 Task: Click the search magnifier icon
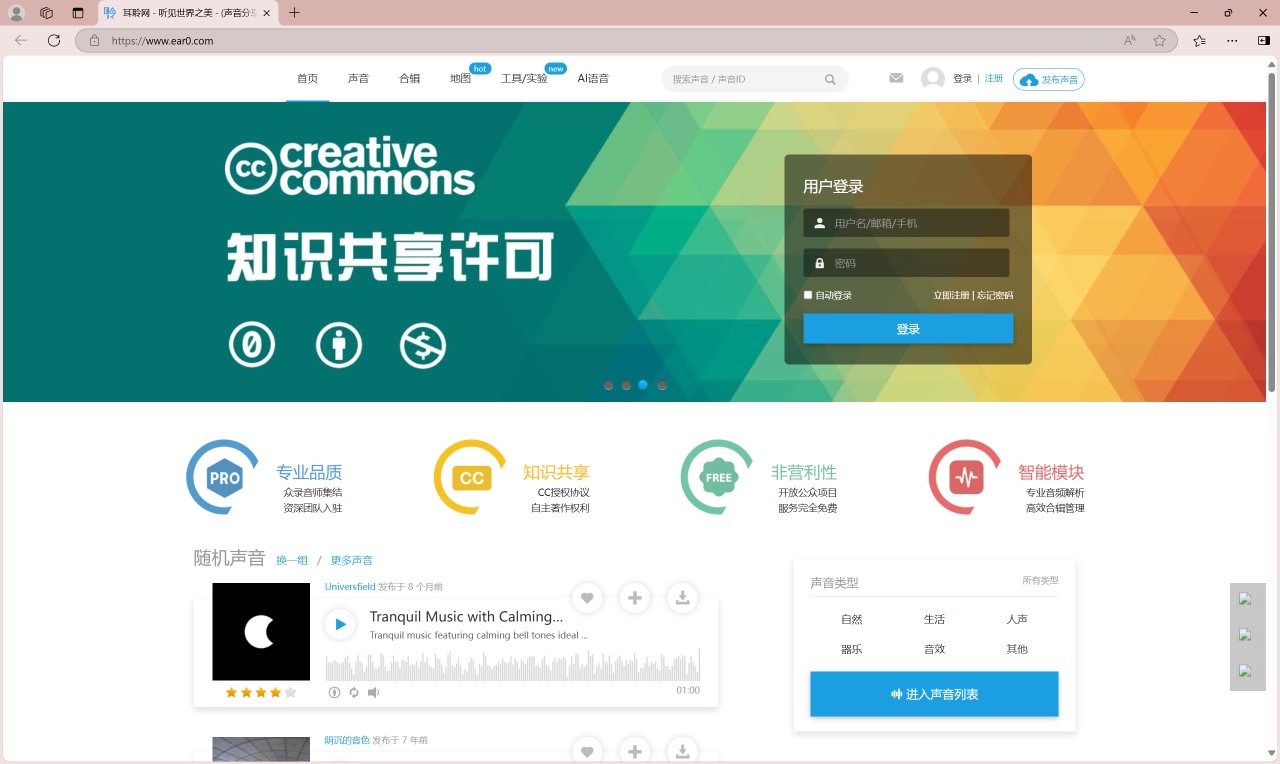(830, 79)
